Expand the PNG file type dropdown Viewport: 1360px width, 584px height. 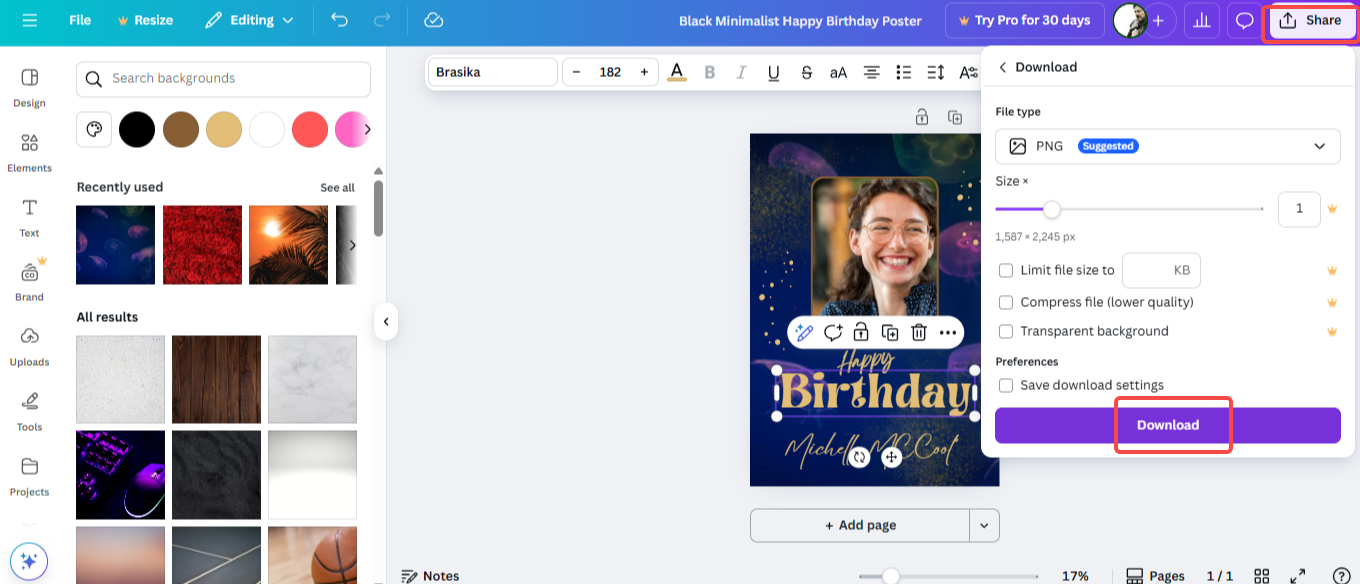(x=1167, y=146)
